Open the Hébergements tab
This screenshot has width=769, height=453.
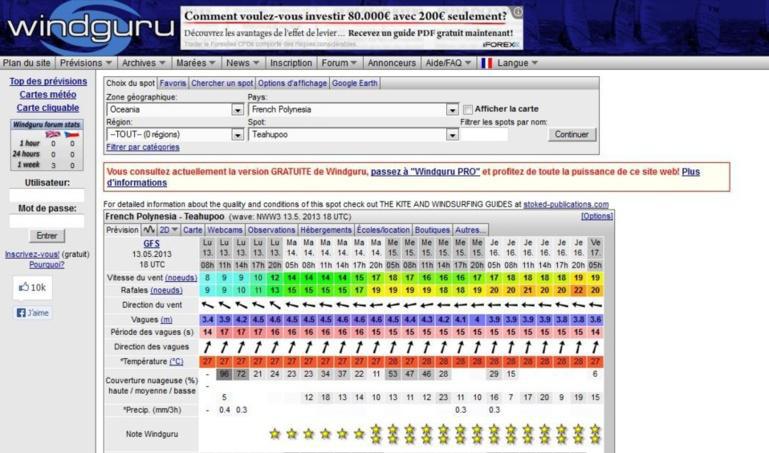pyautogui.click(x=326, y=229)
